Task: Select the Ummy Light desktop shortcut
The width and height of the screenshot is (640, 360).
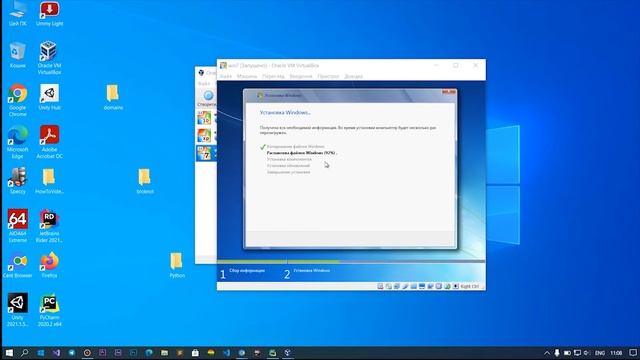Action: click(49, 13)
